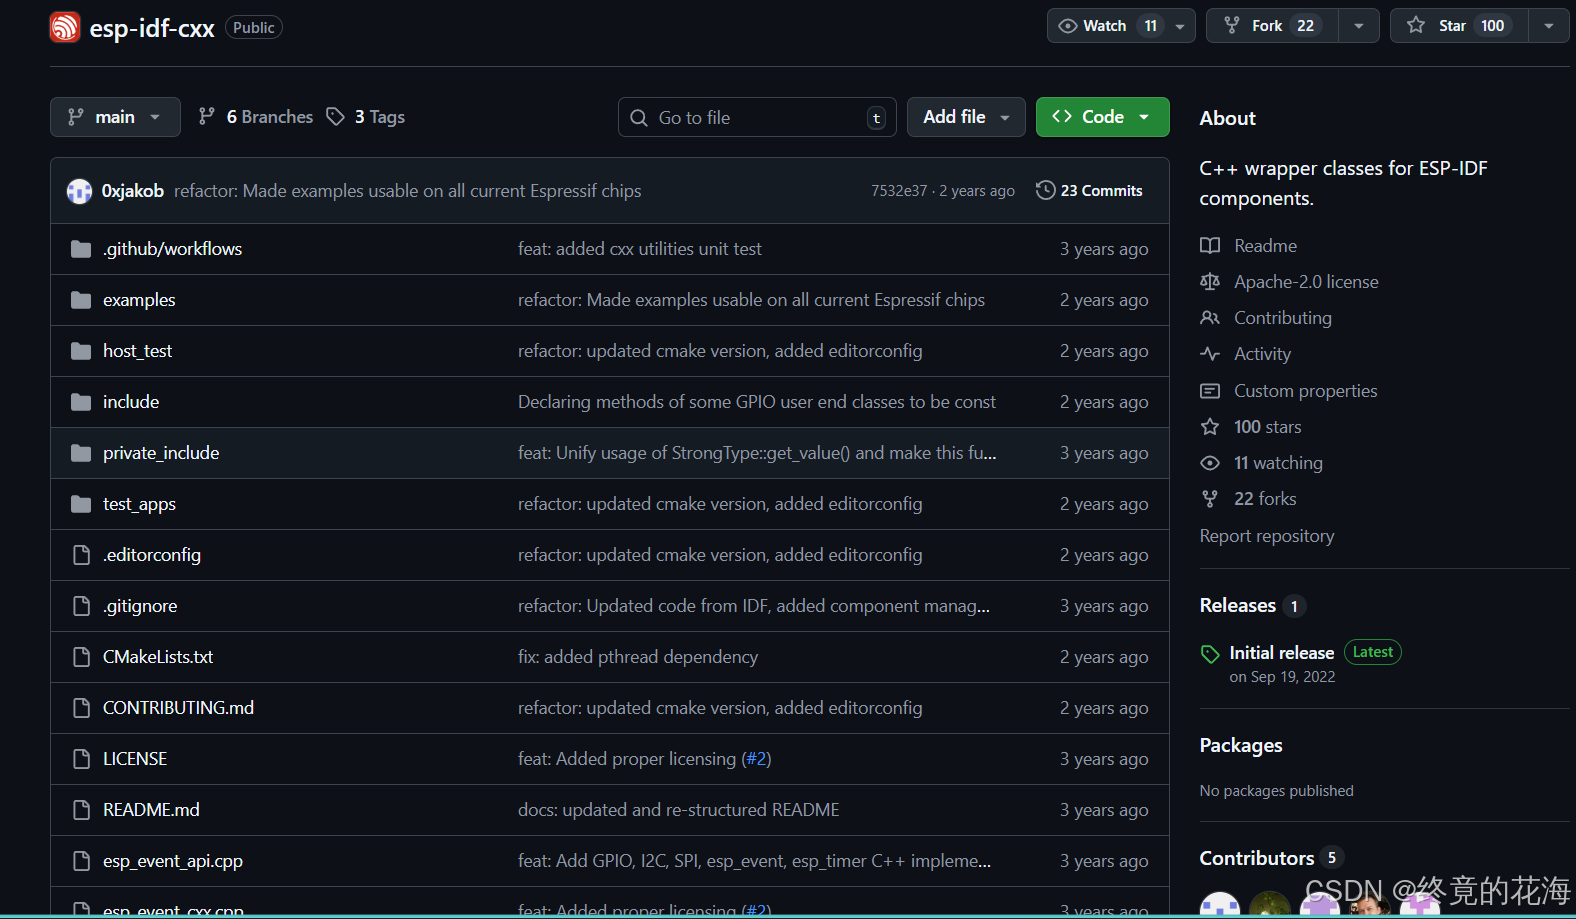Image resolution: width=1576 pixels, height=919 pixels.
Task: Open the 6 Branches link
Action: coord(256,117)
